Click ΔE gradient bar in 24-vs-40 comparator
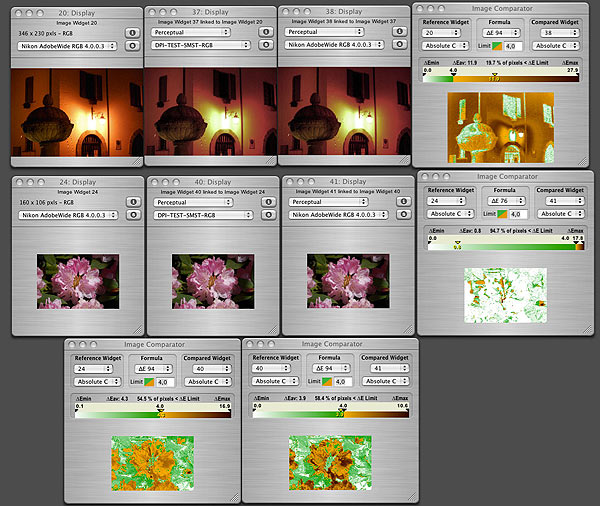Screen dimensions: 600x506 pyautogui.click(x=153, y=415)
